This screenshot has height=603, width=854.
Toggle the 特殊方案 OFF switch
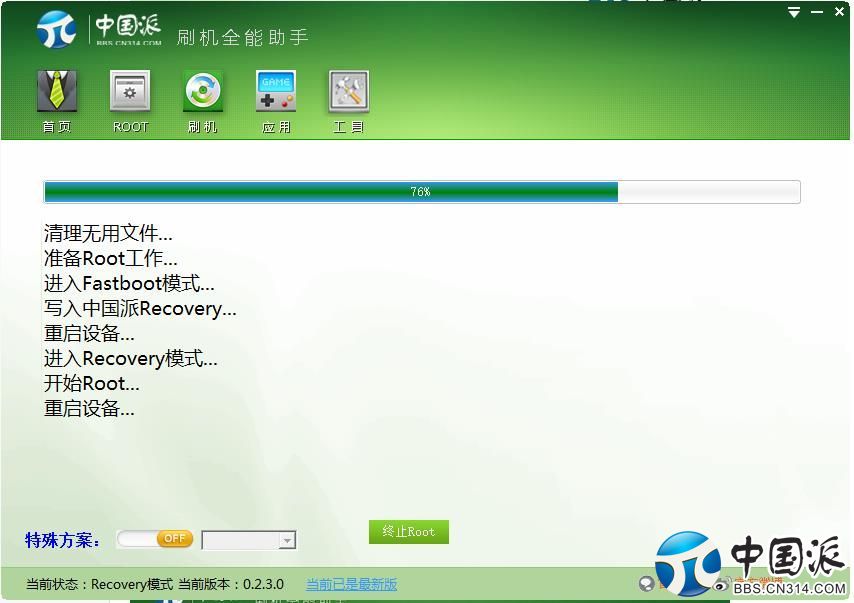[x=155, y=539]
